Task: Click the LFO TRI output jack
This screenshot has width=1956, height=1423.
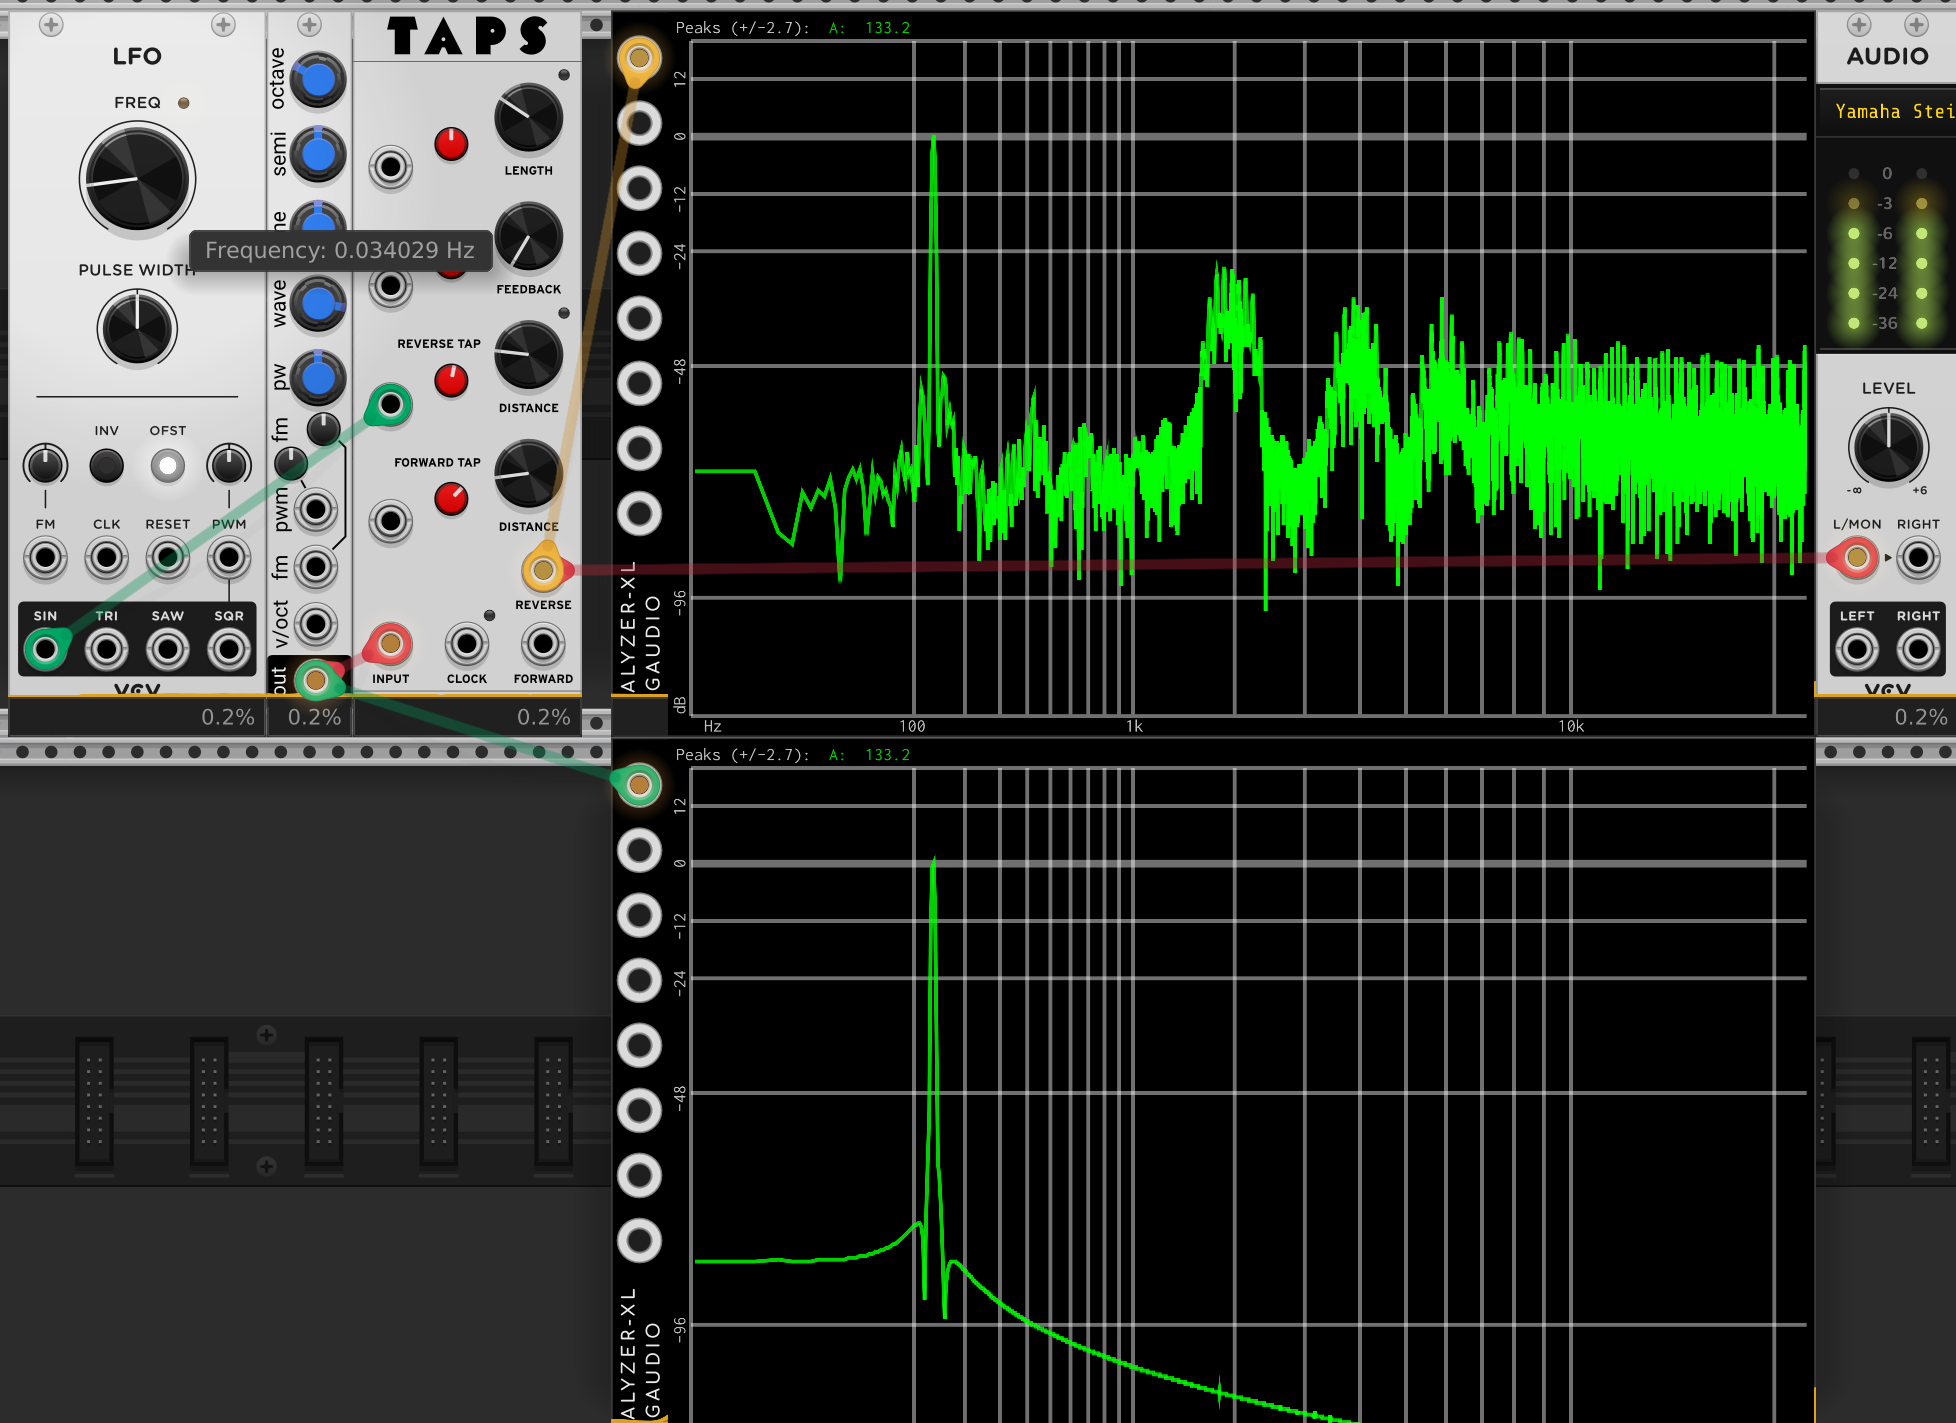Action: tap(106, 650)
